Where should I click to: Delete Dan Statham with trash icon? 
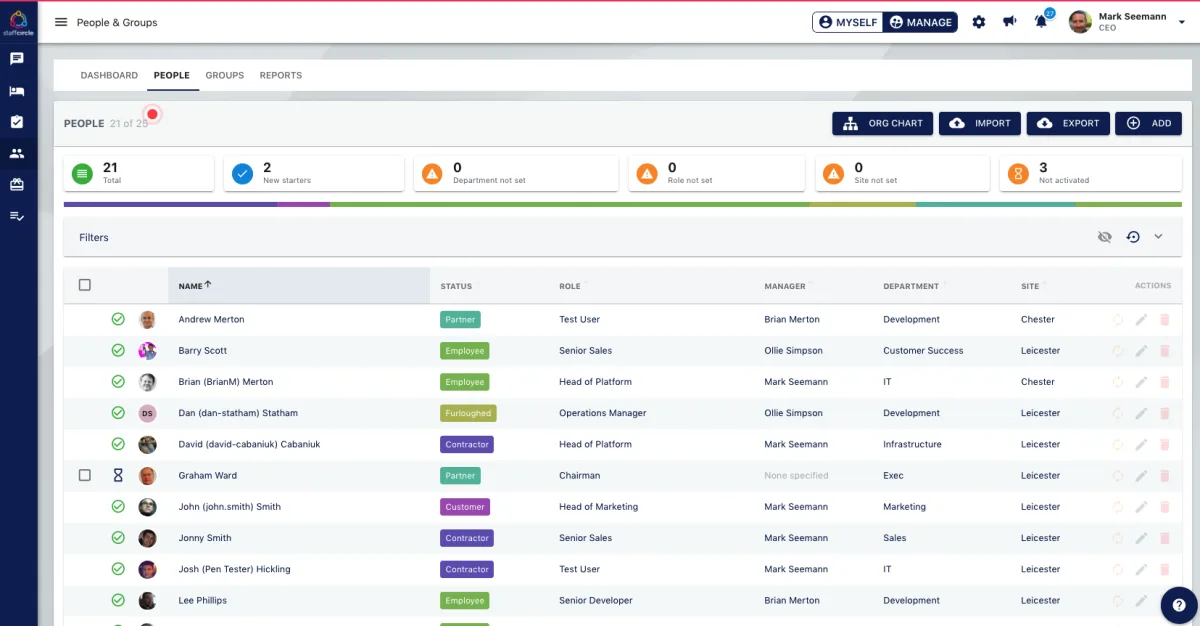[1164, 413]
